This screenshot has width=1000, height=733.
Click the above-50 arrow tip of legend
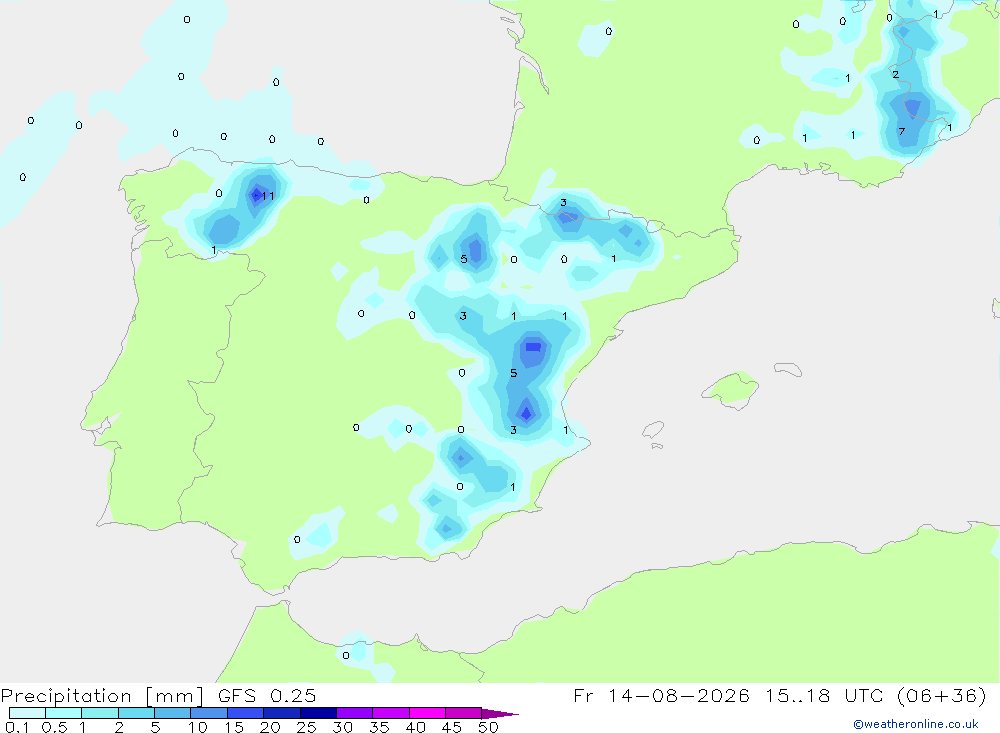click(499, 713)
